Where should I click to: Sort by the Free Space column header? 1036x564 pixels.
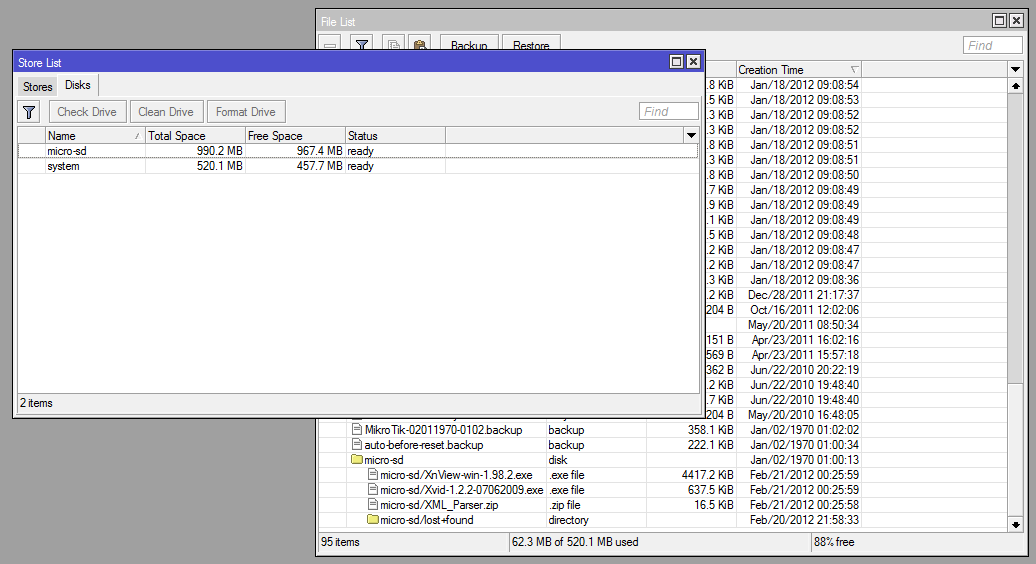point(295,135)
